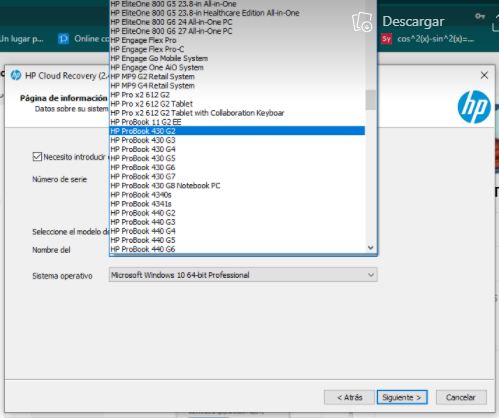Choose HP ProBook 430 G3

pyautogui.click(x=237, y=140)
